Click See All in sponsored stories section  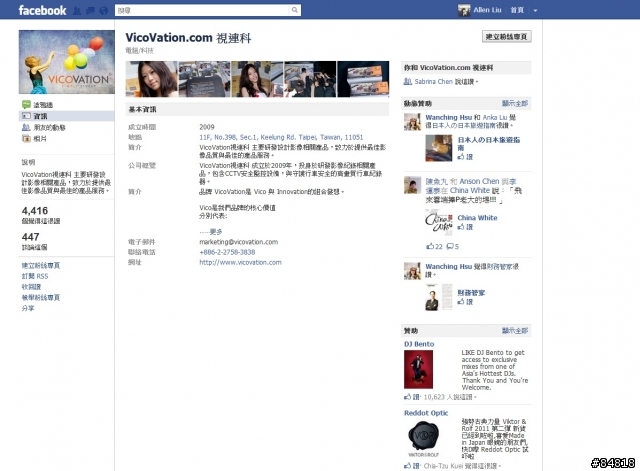pyautogui.click(x=515, y=103)
